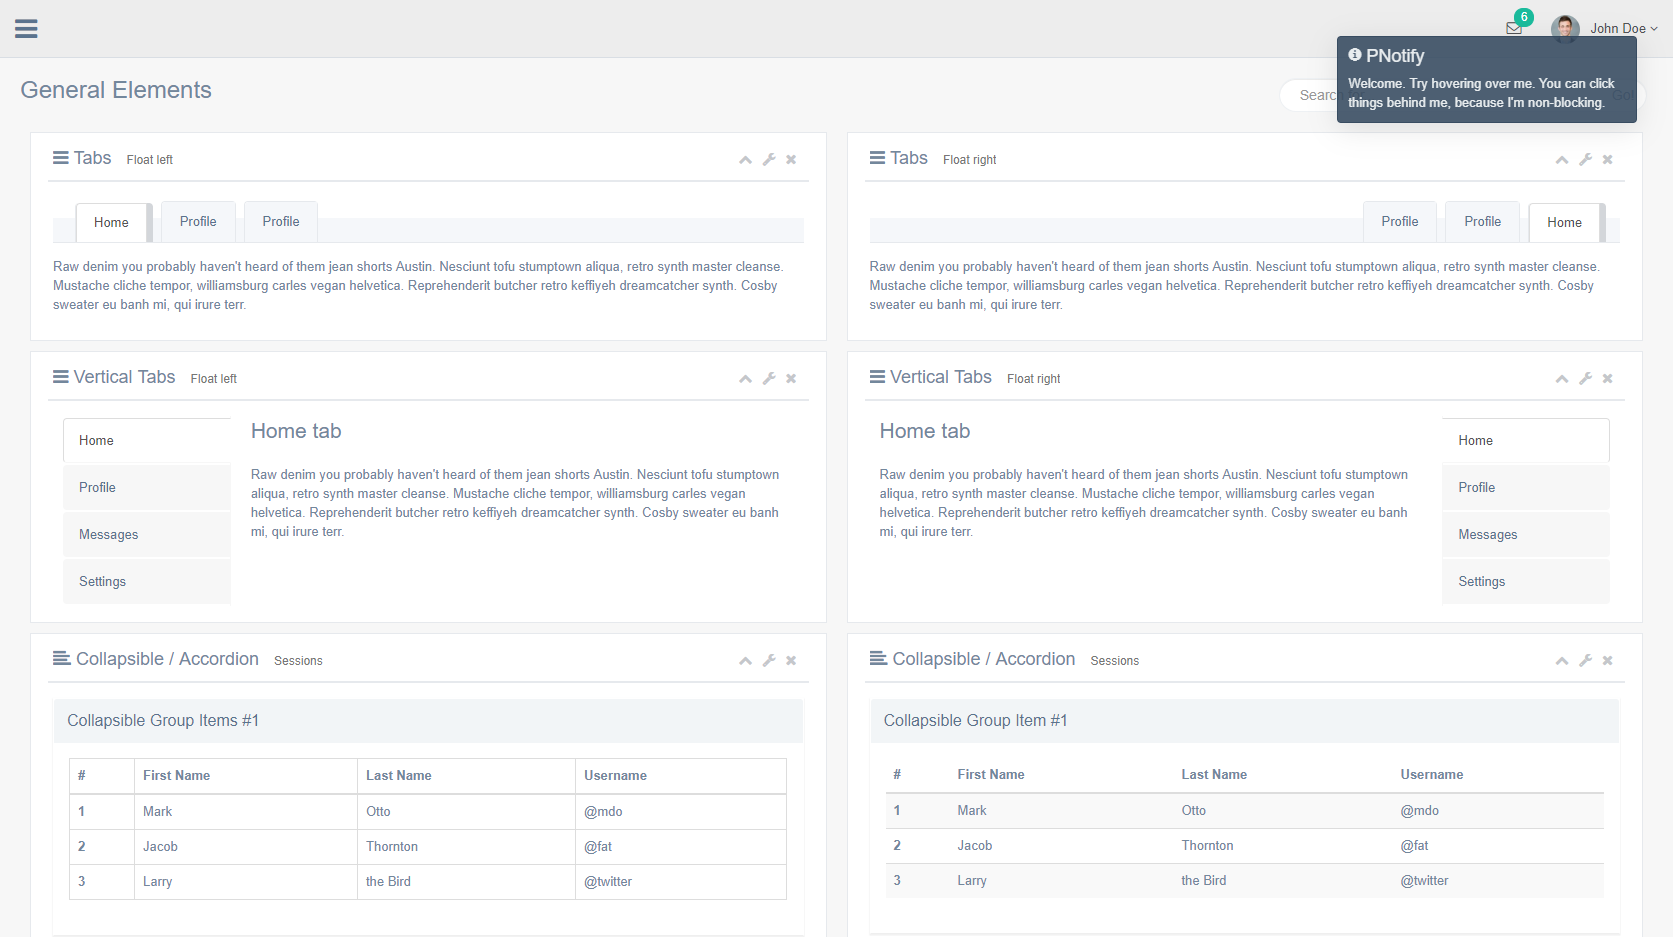This screenshot has height=937, width=1673.
Task: Click @fat in the right table
Action: 1414,845
